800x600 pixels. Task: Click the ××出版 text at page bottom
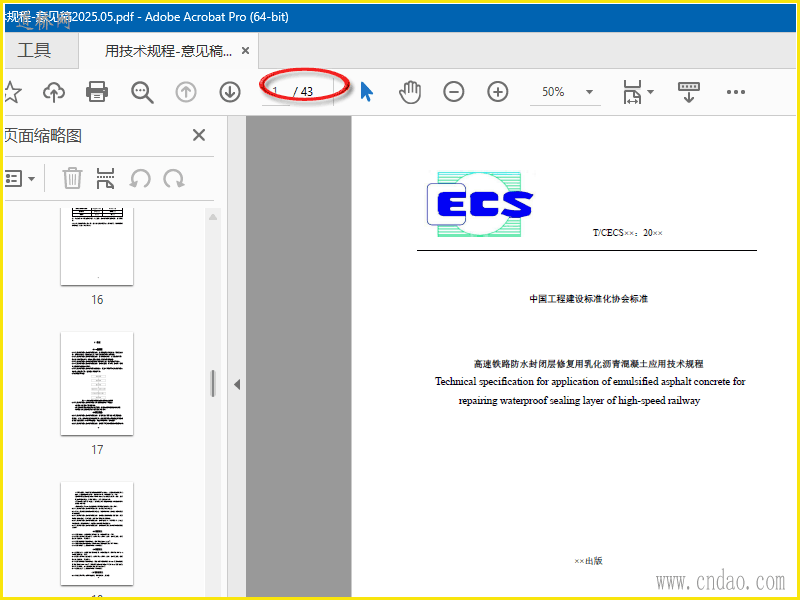tap(588, 561)
